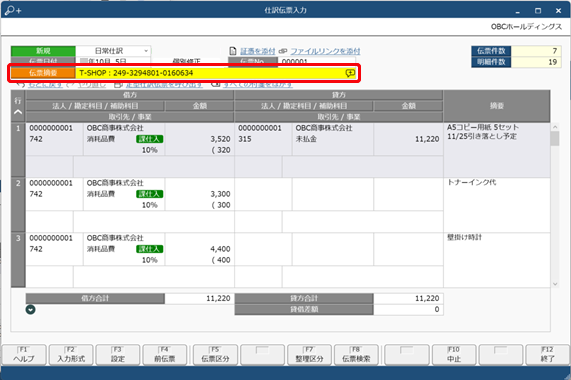Screen dimensions: 571x380
Task: Click the vertical scrollbar thumb of the grid
Action: (x=555, y=139)
